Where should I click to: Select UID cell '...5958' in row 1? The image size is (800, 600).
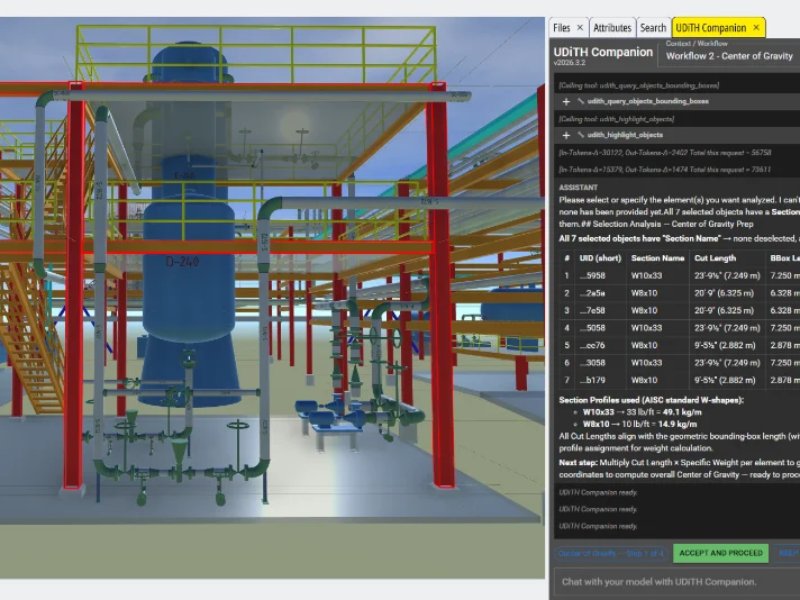593,276
